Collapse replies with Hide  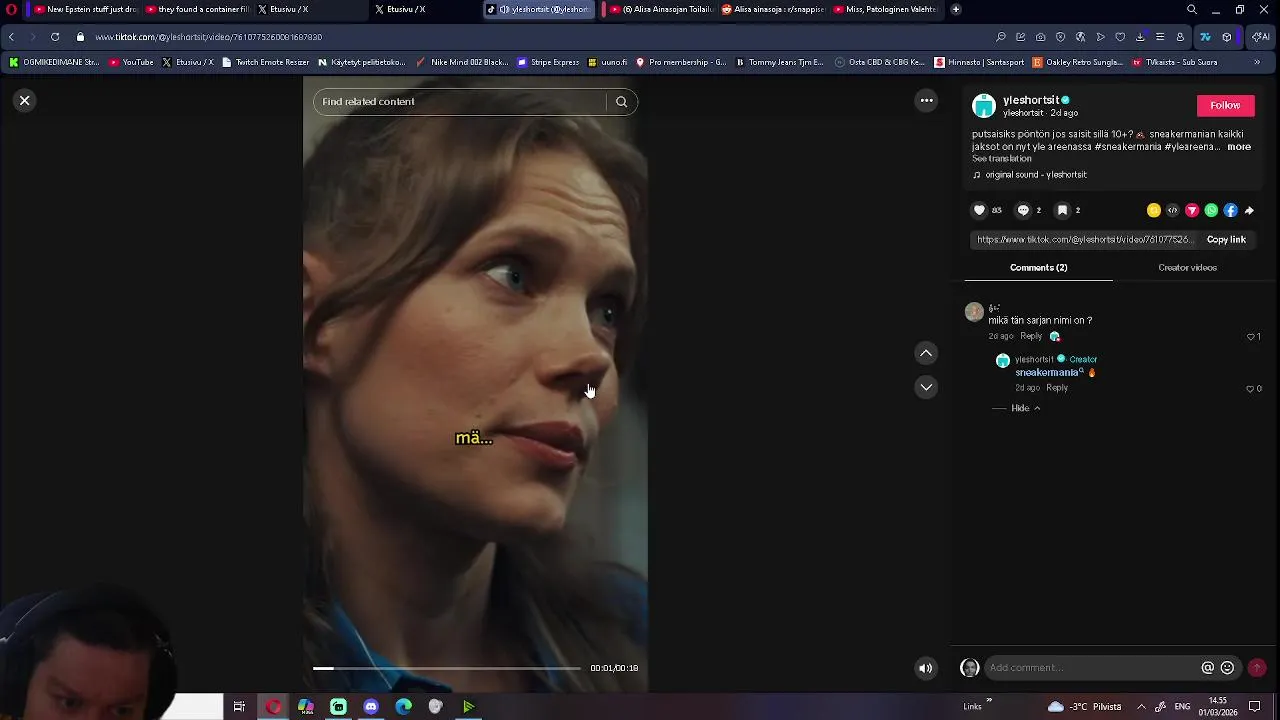click(1025, 408)
